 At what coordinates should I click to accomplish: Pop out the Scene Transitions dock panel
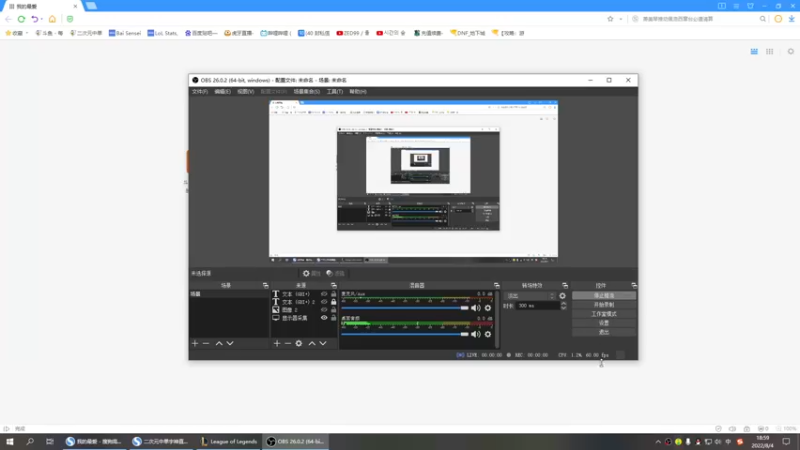tap(565, 285)
